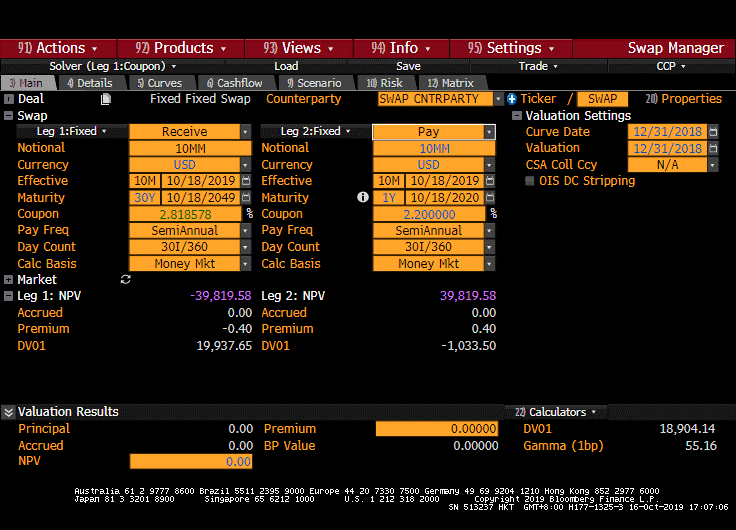736x530 pixels.
Task: Open calendar for Leg 1 Effective date
Action: 246,181
